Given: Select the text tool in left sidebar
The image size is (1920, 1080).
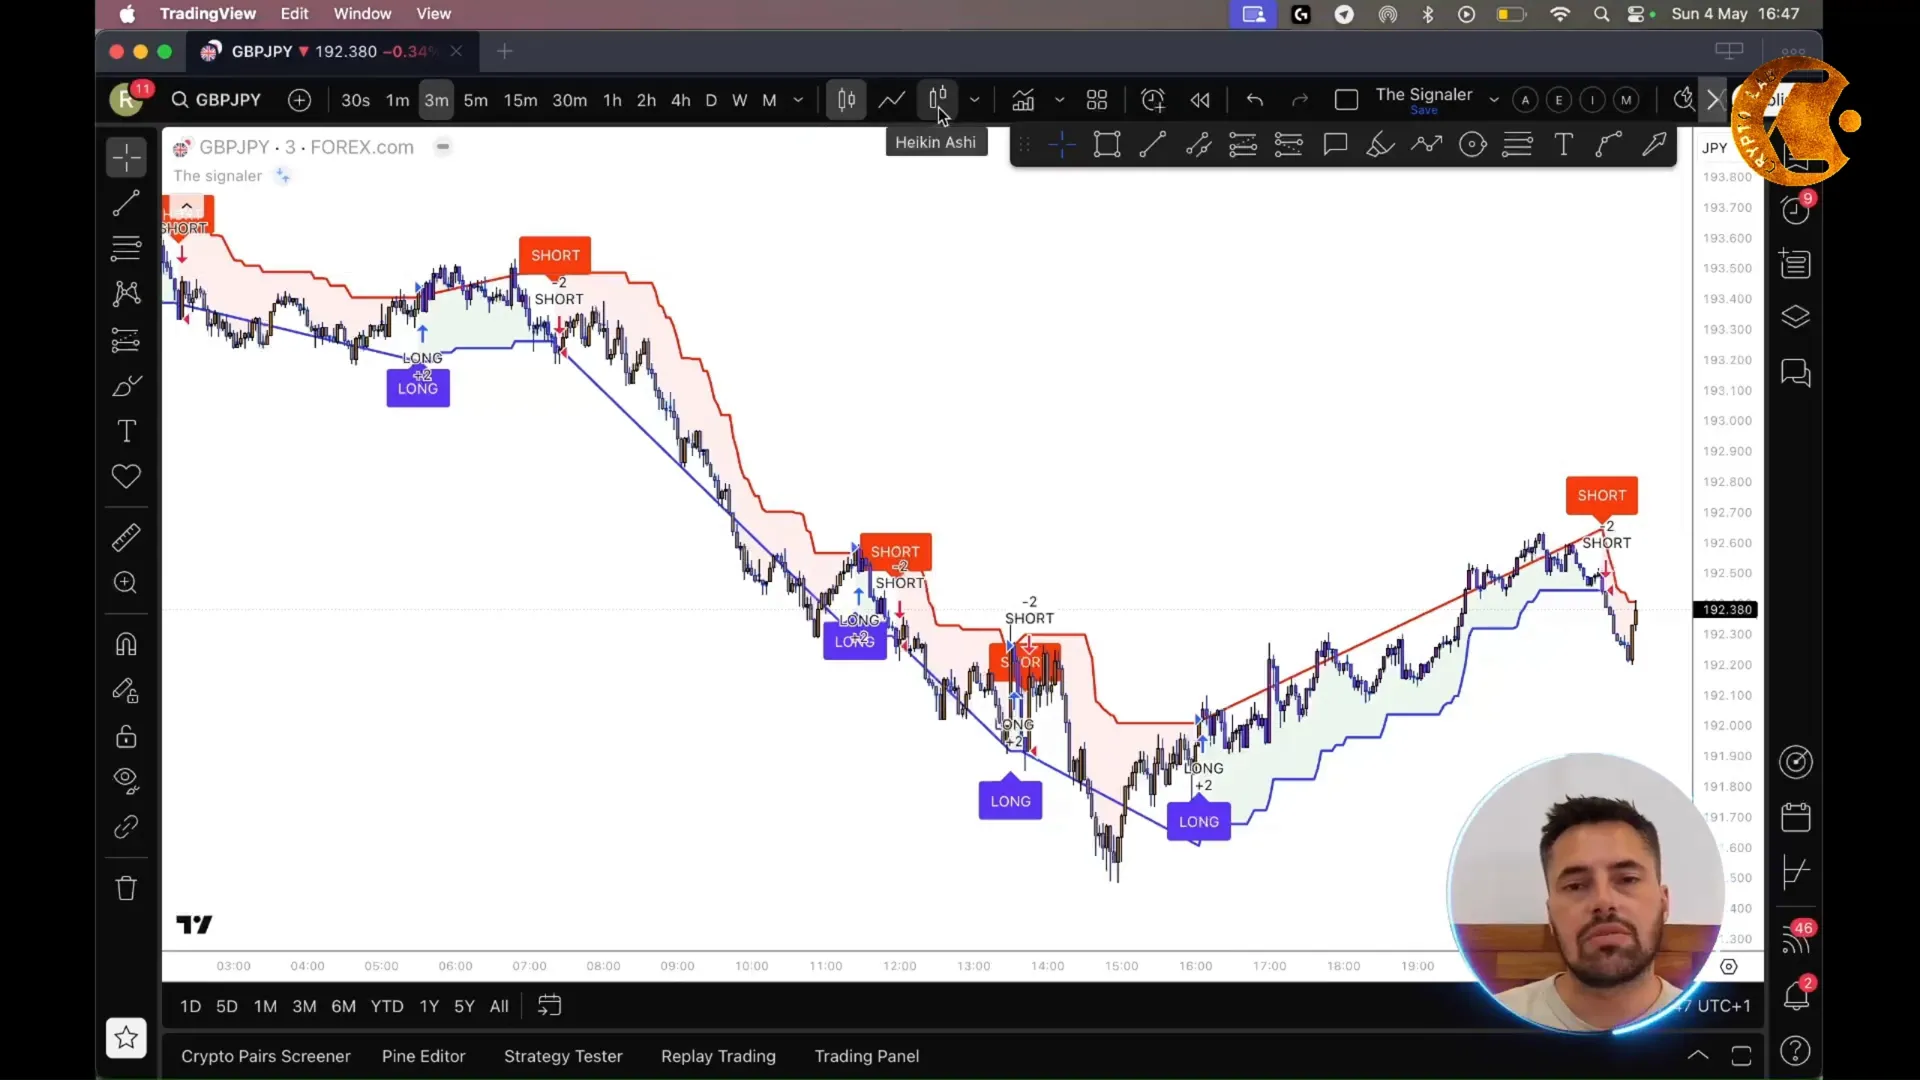Looking at the screenshot, I should tap(126, 431).
